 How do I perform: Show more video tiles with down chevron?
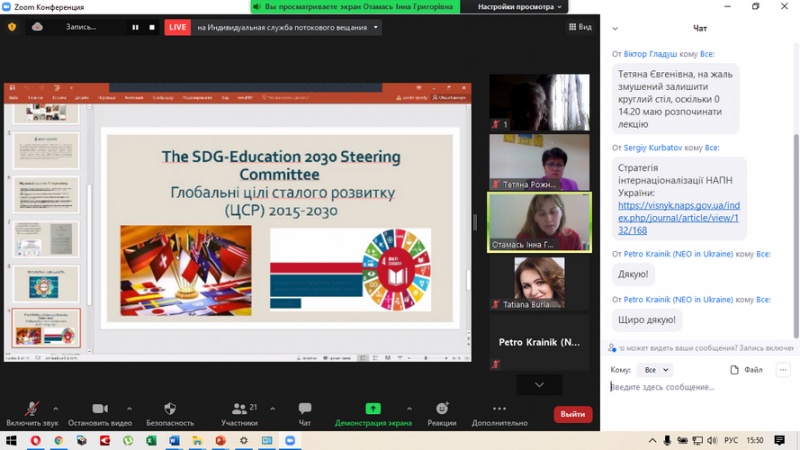point(539,385)
